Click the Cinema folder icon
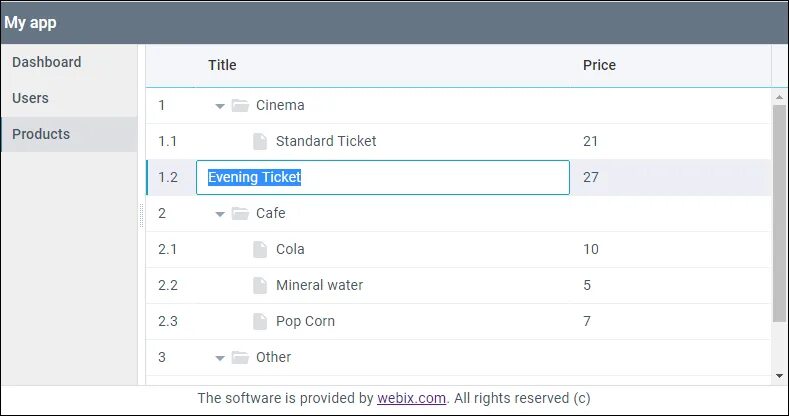 tap(240, 106)
